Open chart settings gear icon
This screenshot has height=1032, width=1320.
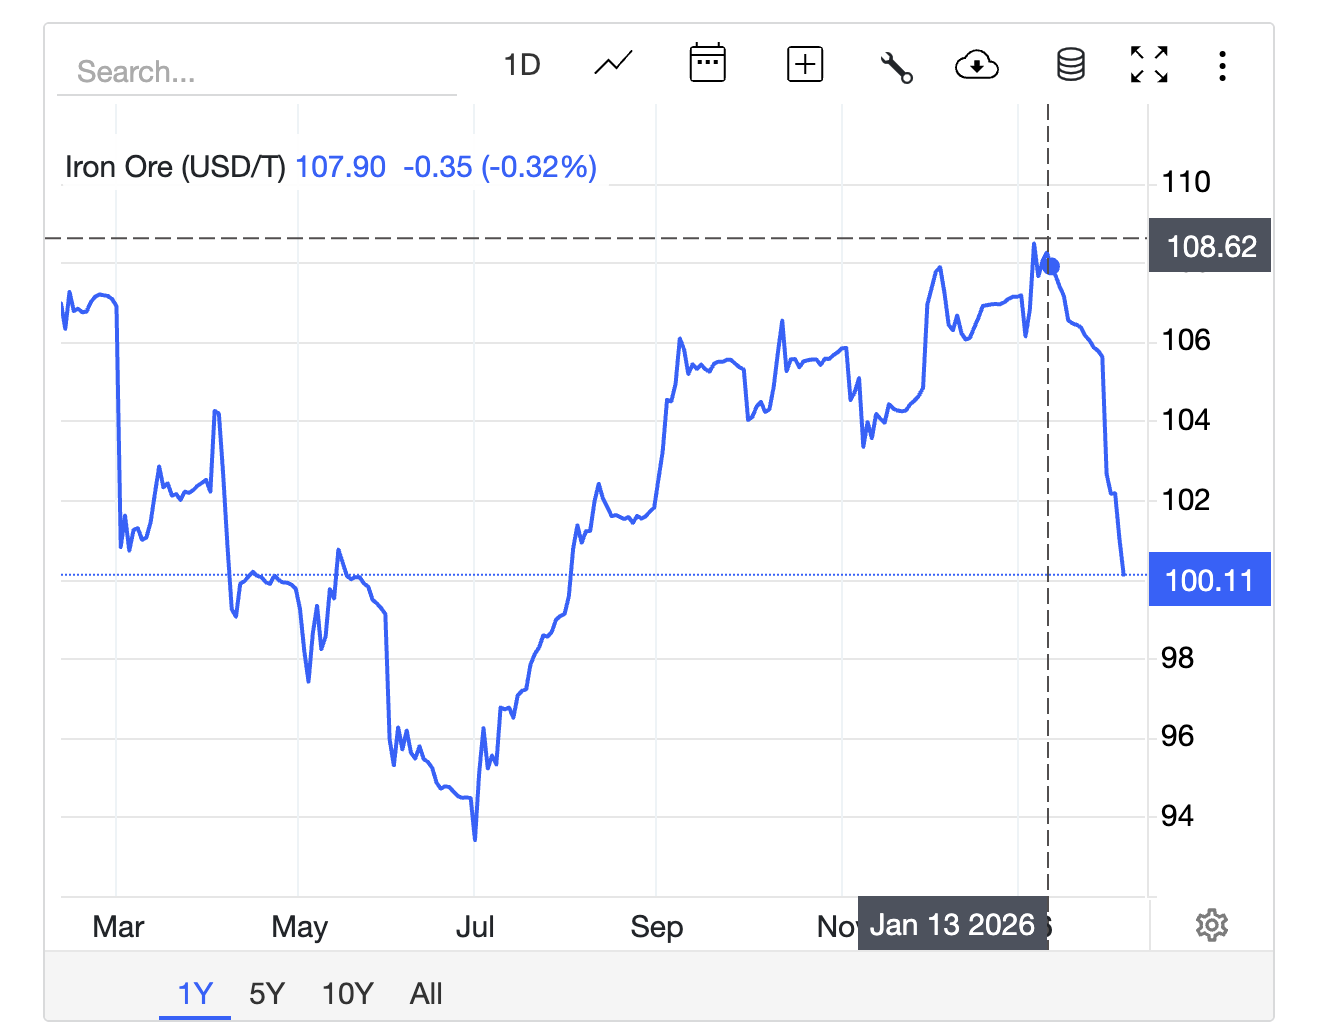tap(1211, 925)
